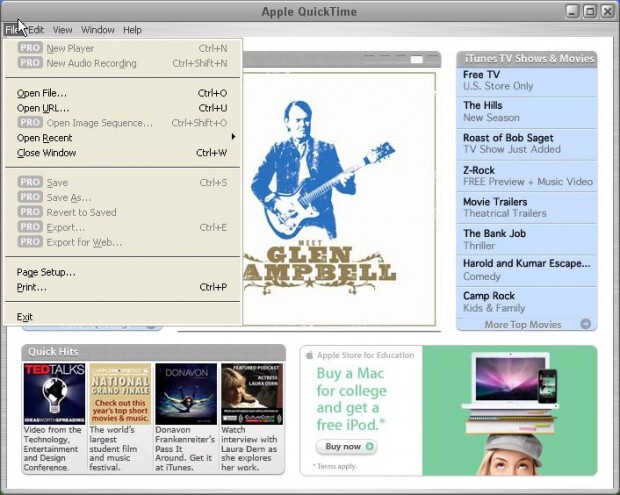Click Watch interview with Laura Dern text
620x495 pixels.
(x=249, y=449)
